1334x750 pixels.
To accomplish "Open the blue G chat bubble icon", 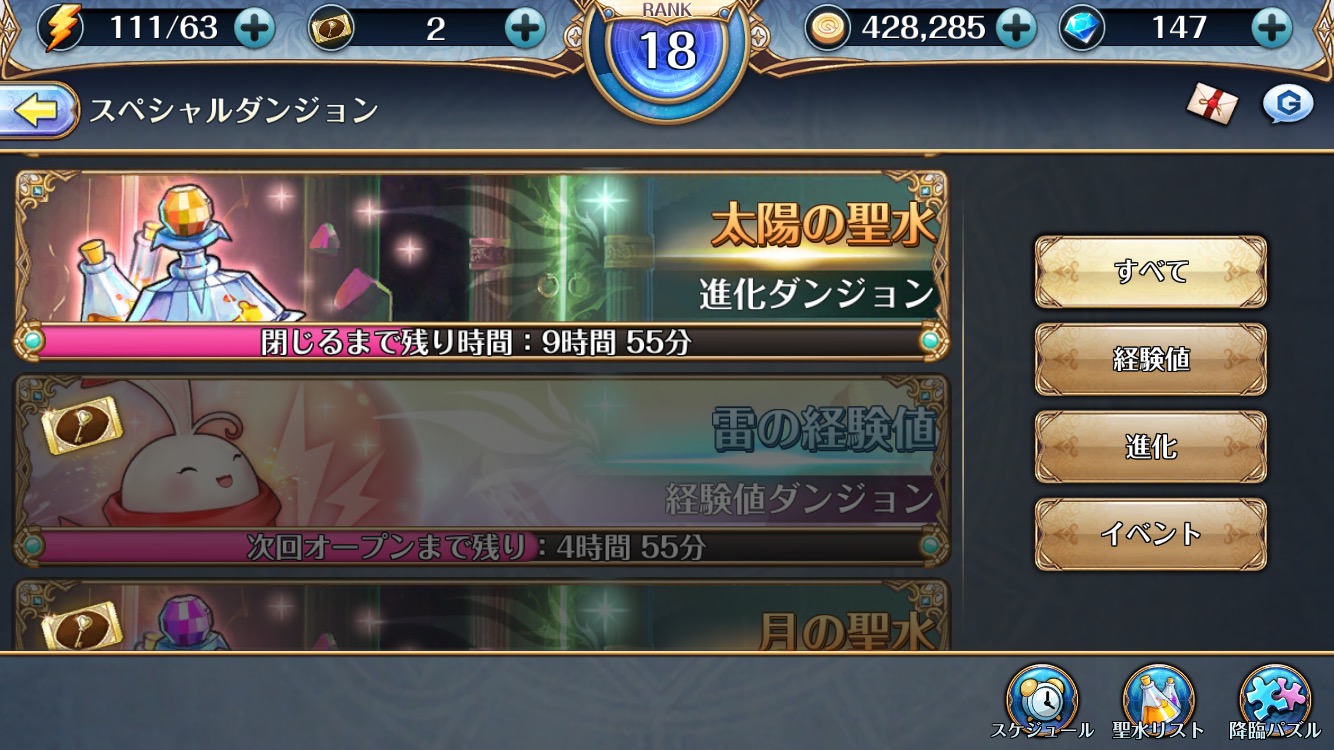I will 1288,104.
